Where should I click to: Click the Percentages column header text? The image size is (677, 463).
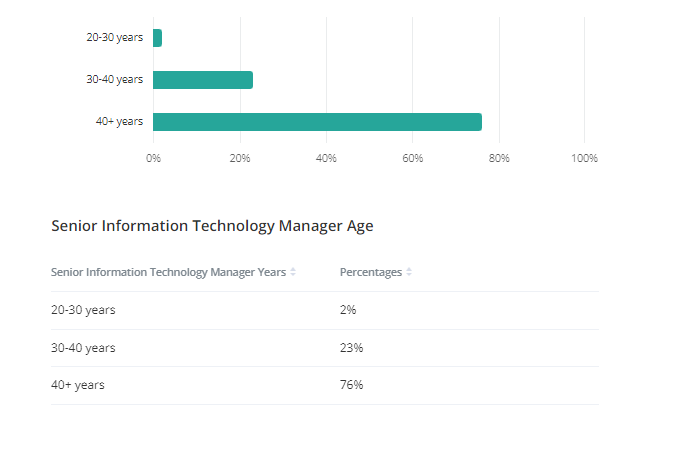[370, 272]
